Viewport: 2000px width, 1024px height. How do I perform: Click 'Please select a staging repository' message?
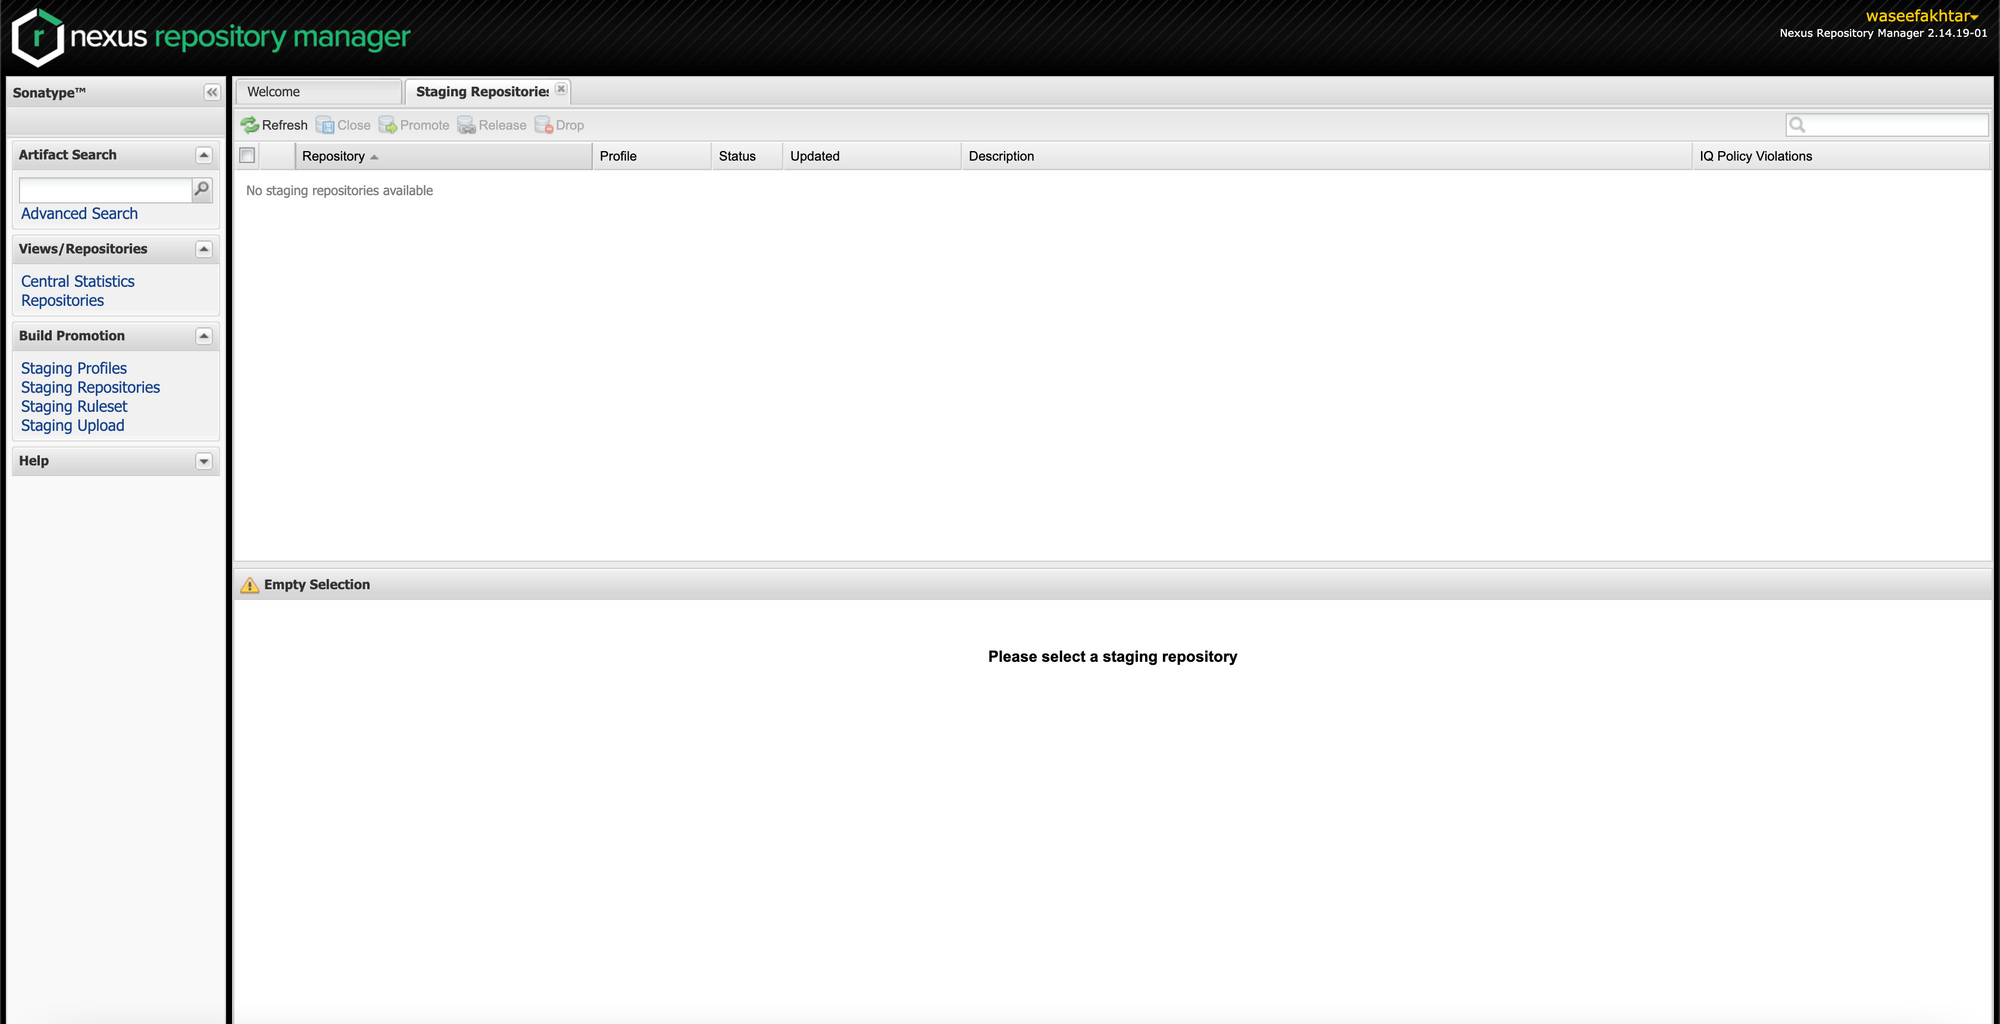click(1113, 657)
